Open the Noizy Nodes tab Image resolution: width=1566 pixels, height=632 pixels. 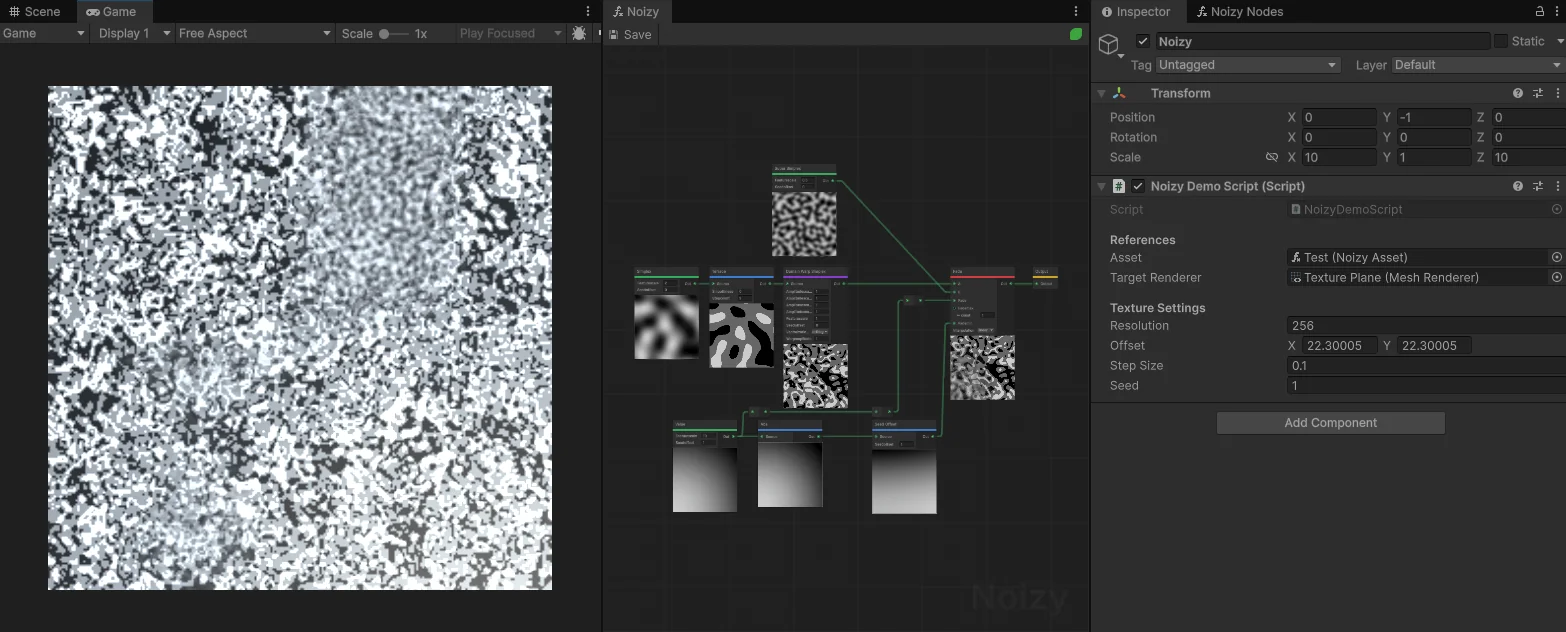tap(1239, 12)
